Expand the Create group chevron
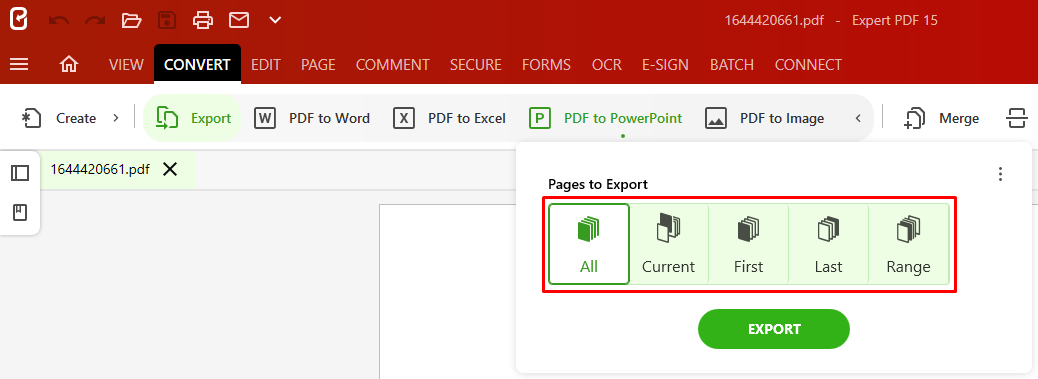 pos(116,118)
